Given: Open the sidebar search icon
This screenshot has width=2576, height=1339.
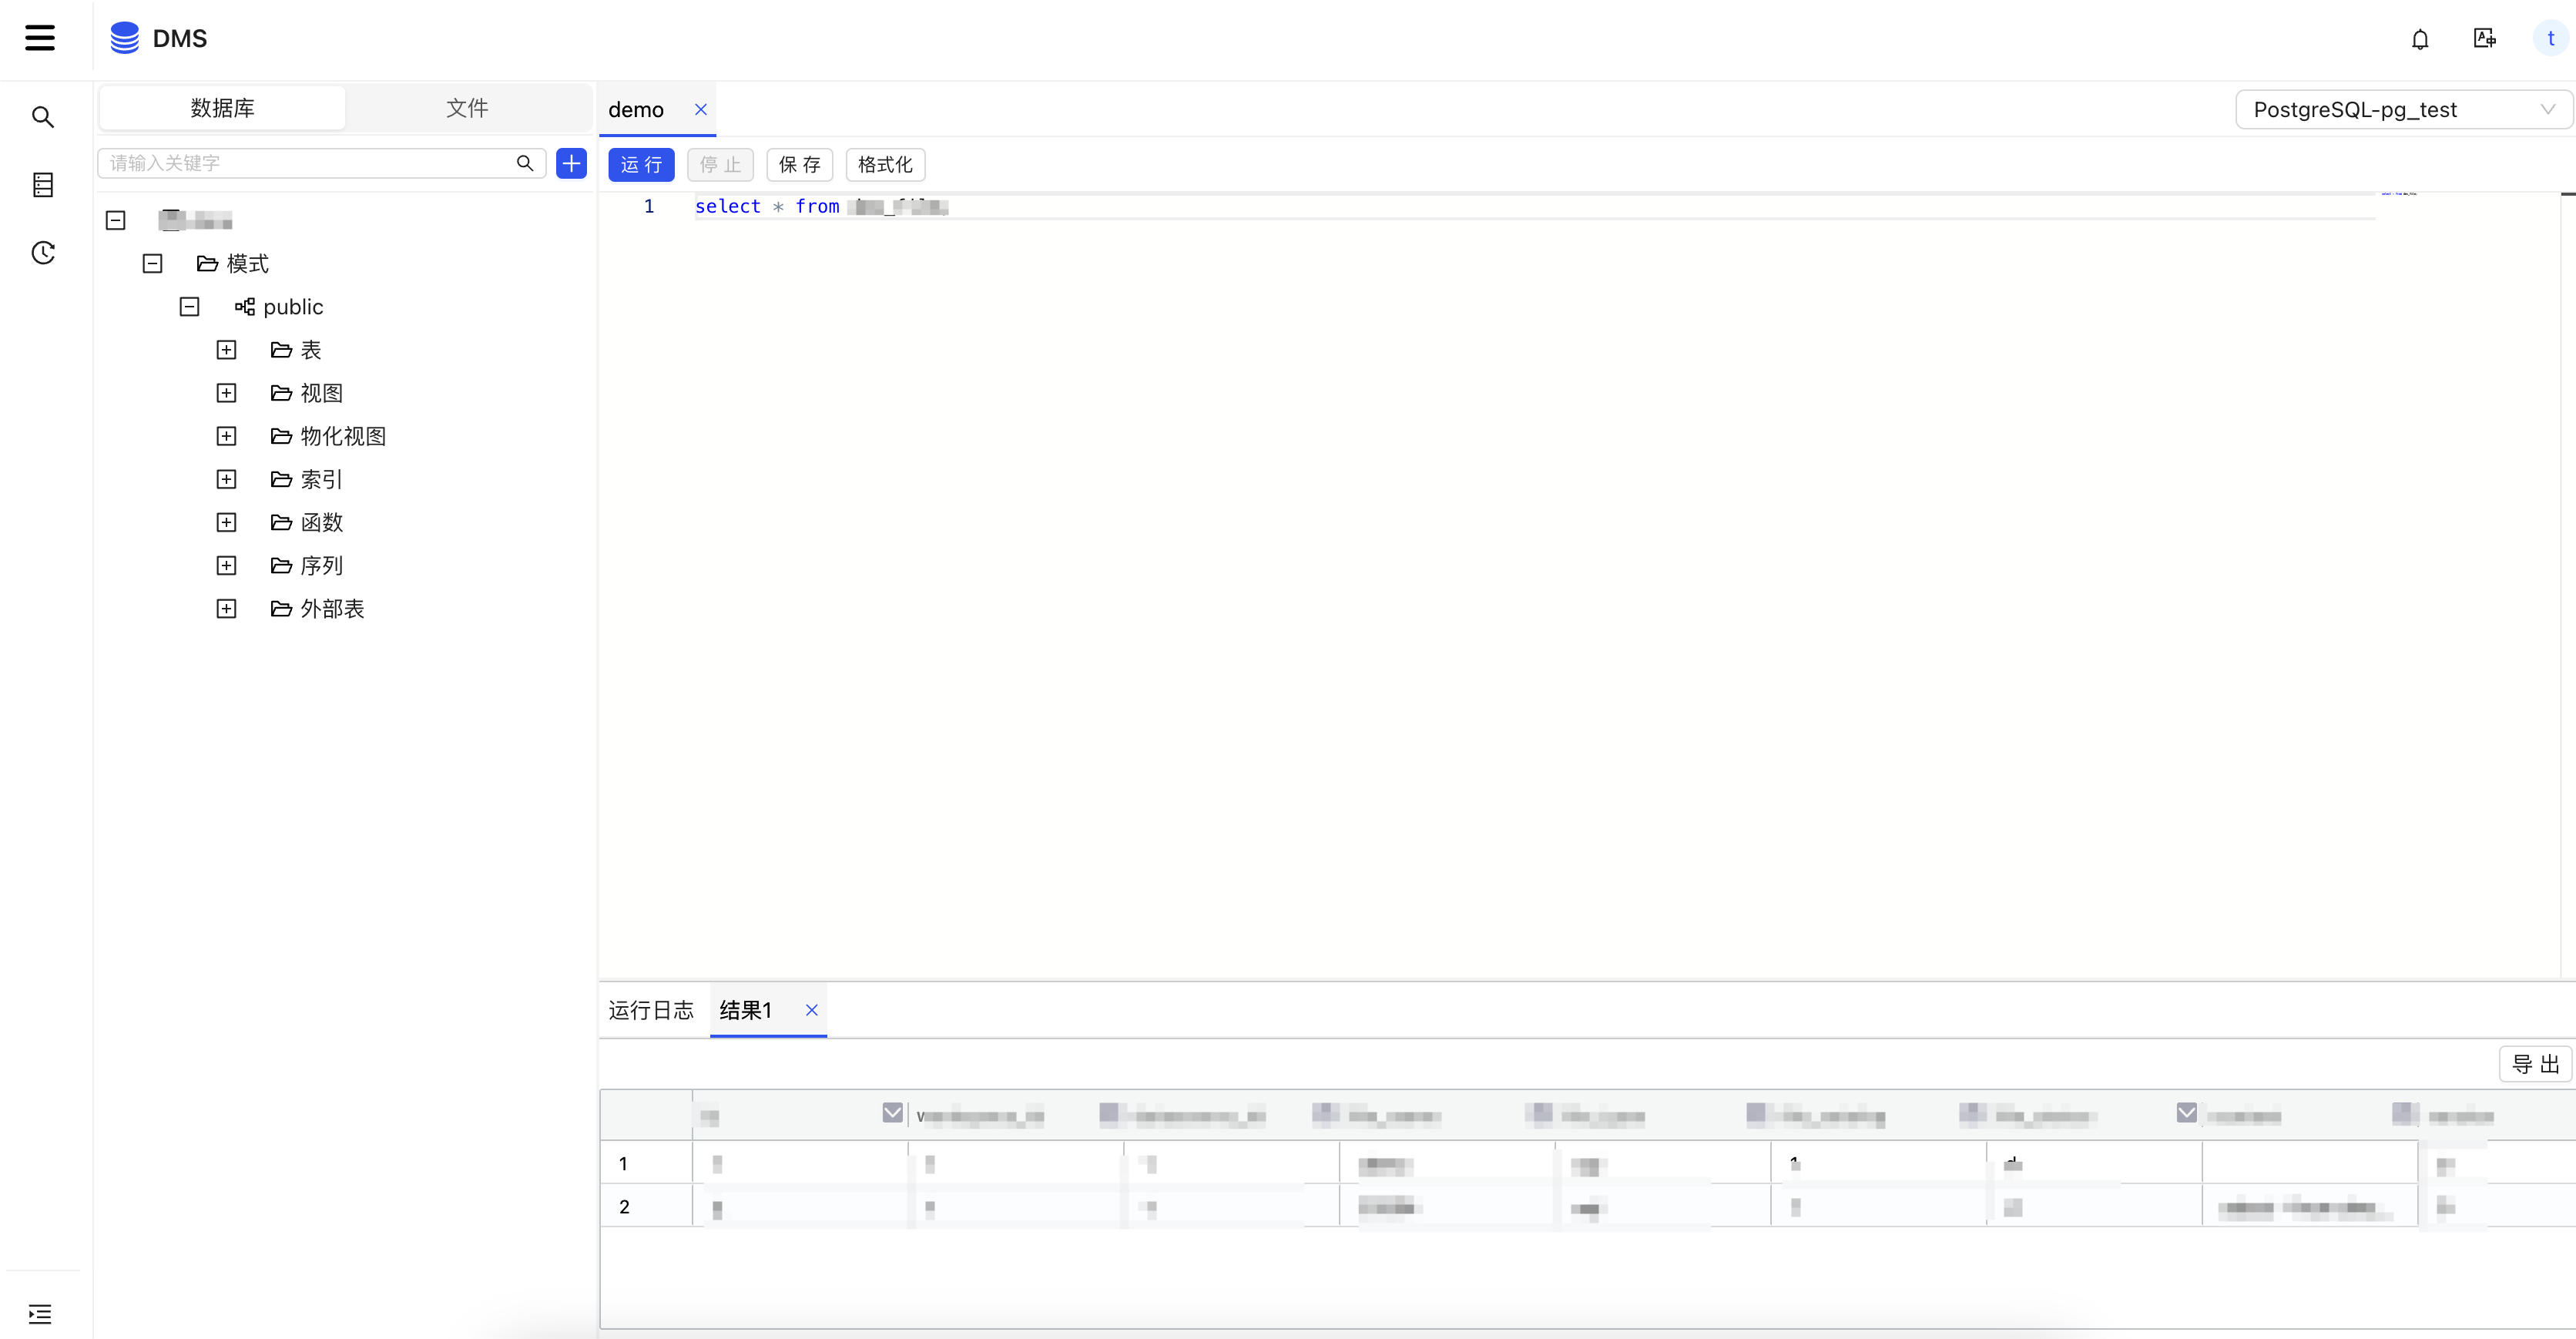Looking at the screenshot, I should point(43,117).
